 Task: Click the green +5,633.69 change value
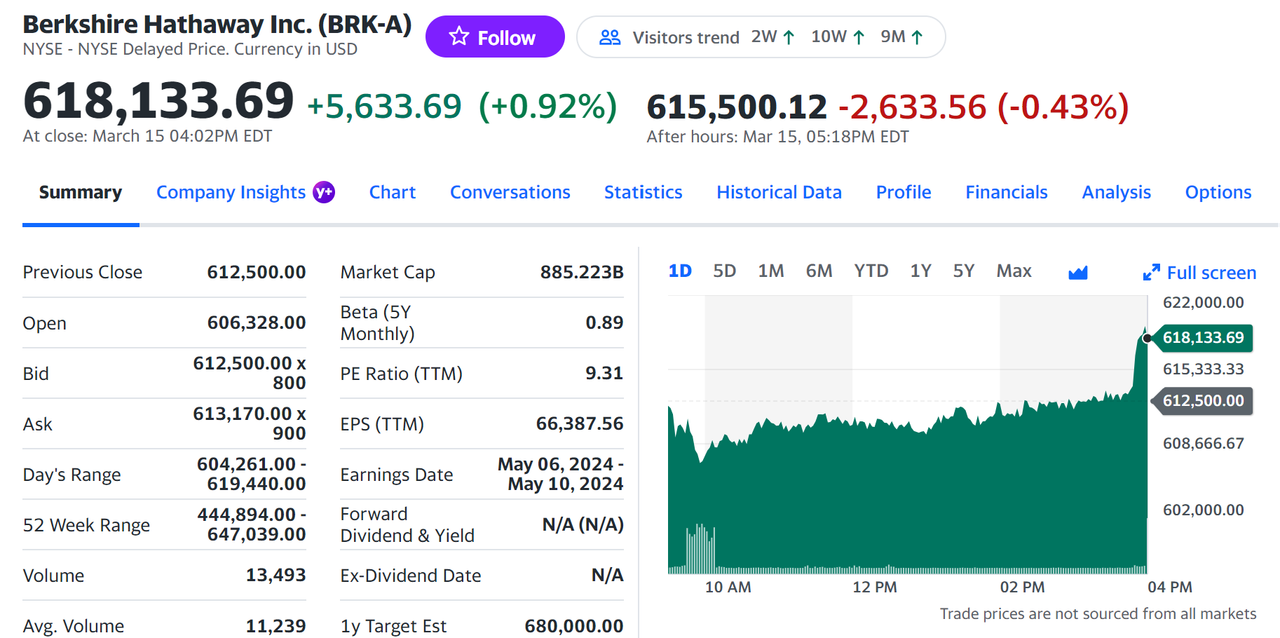click(384, 106)
